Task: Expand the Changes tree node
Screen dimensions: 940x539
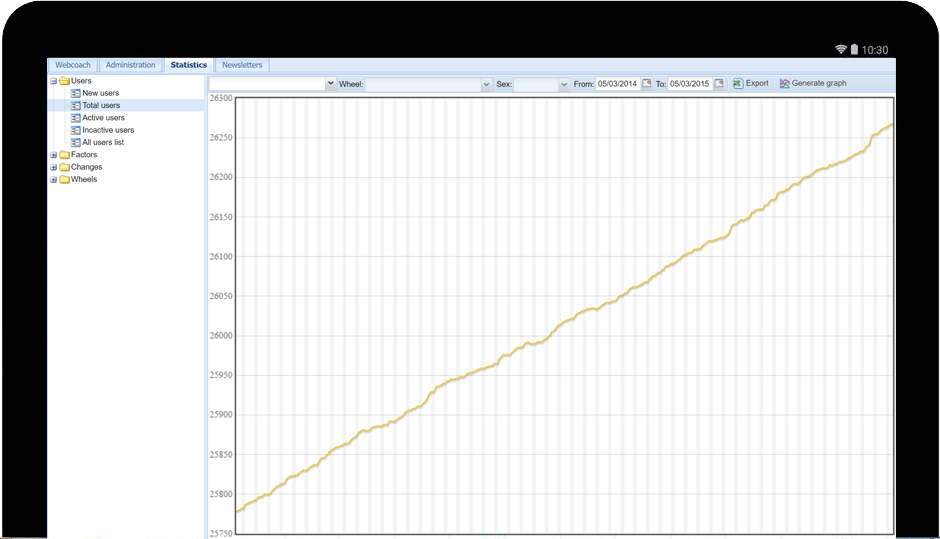Action: (54, 167)
